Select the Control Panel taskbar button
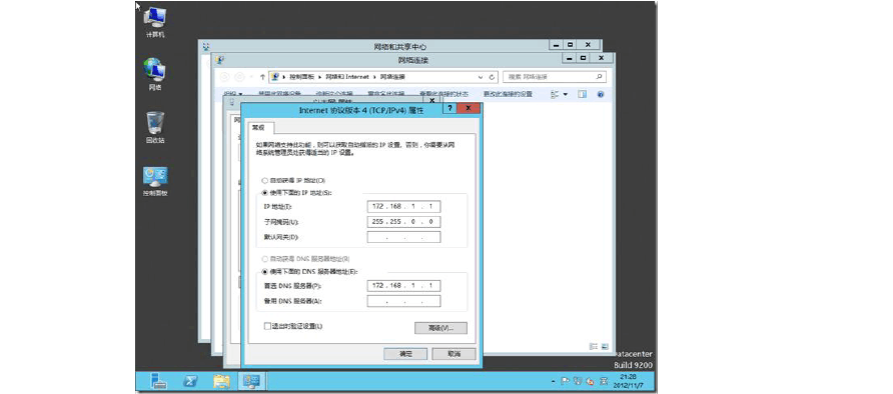 (x=252, y=381)
